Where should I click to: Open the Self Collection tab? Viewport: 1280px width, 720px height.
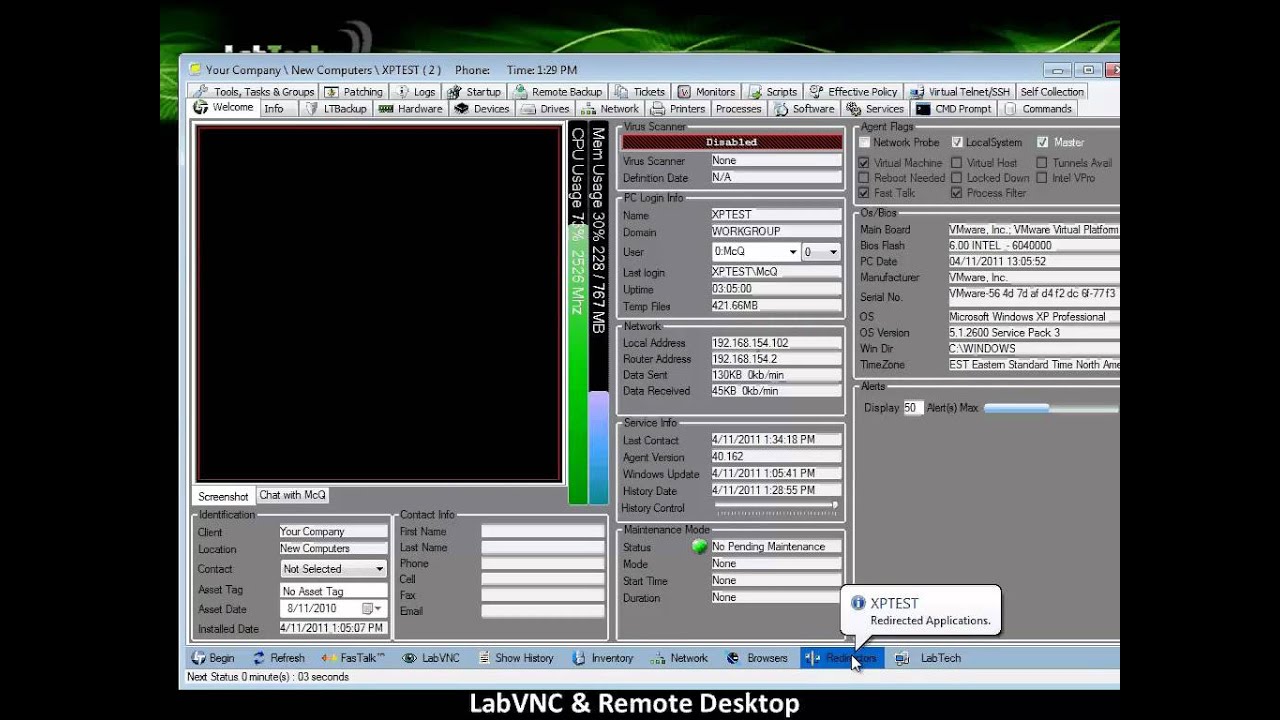1051,91
